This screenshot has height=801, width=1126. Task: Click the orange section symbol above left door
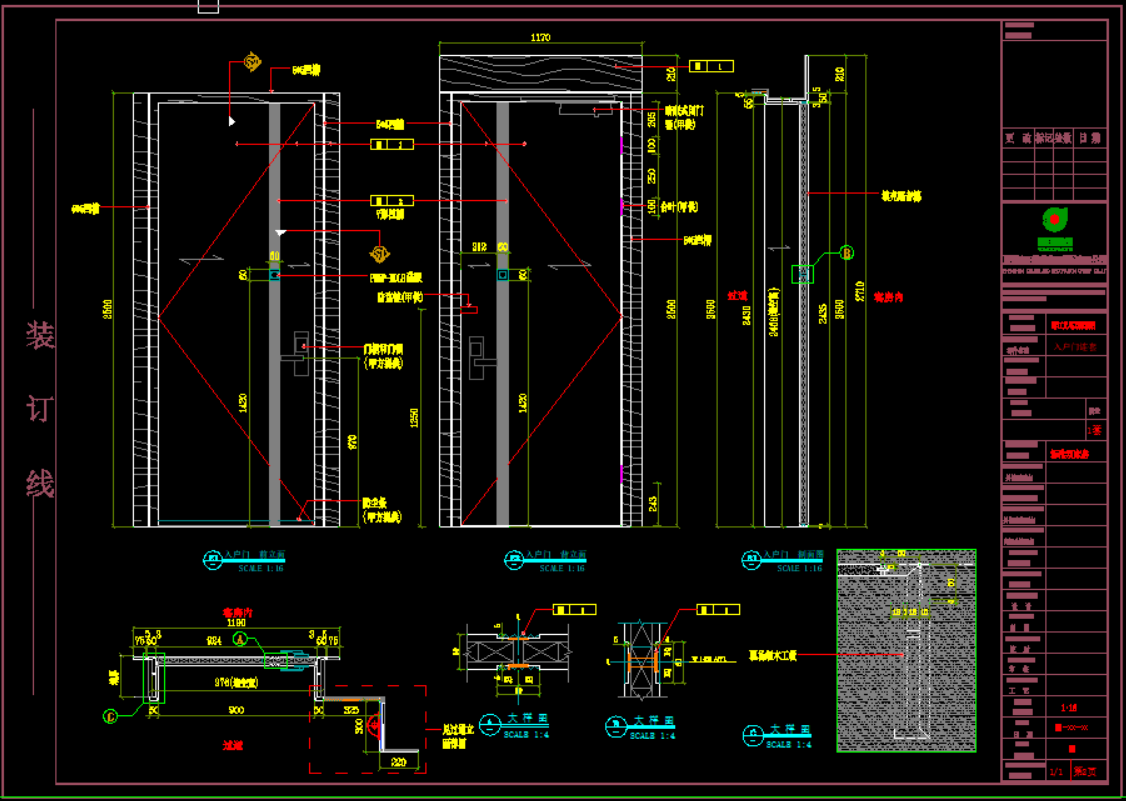click(x=252, y=63)
